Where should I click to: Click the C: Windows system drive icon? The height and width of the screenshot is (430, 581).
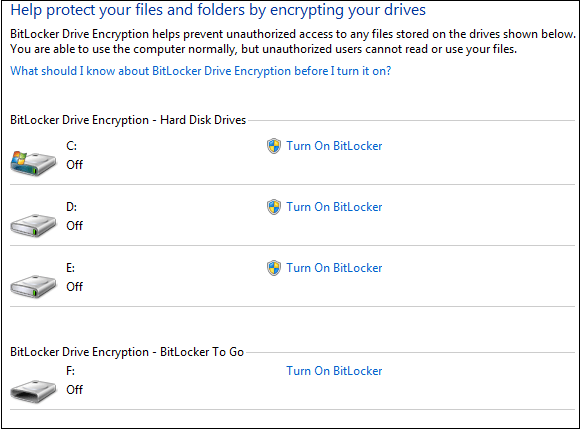pos(33,163)
